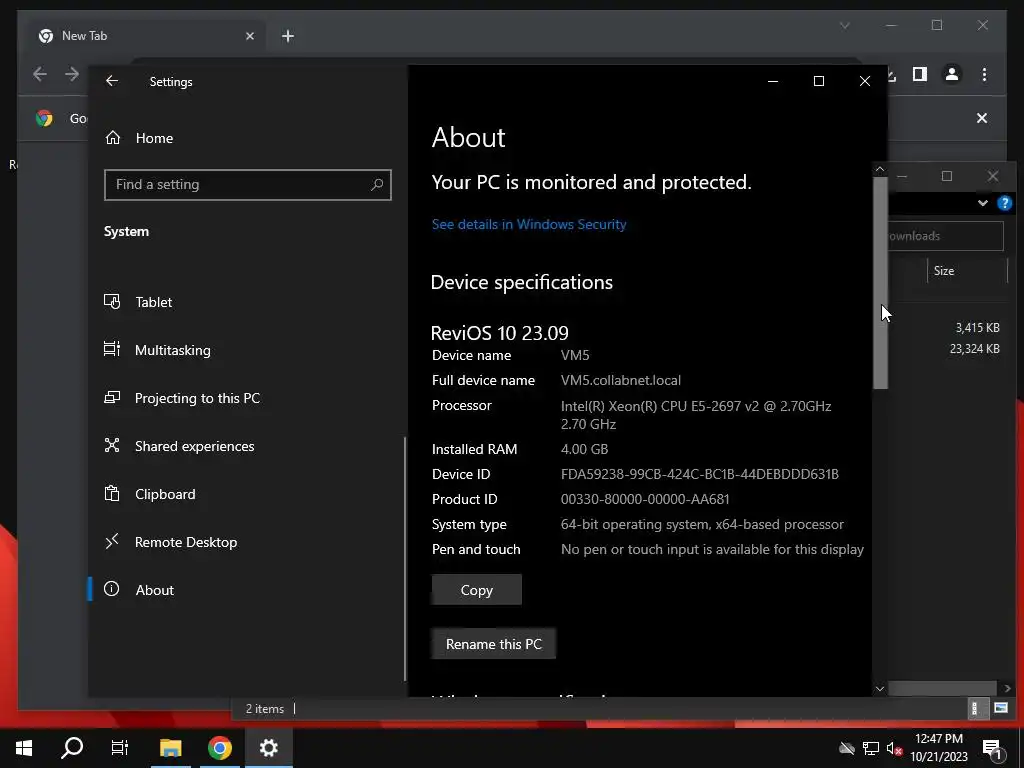1024x768 pixels.
Task: Click the Multitasking icon in sidebar
Action: [112, 349]
